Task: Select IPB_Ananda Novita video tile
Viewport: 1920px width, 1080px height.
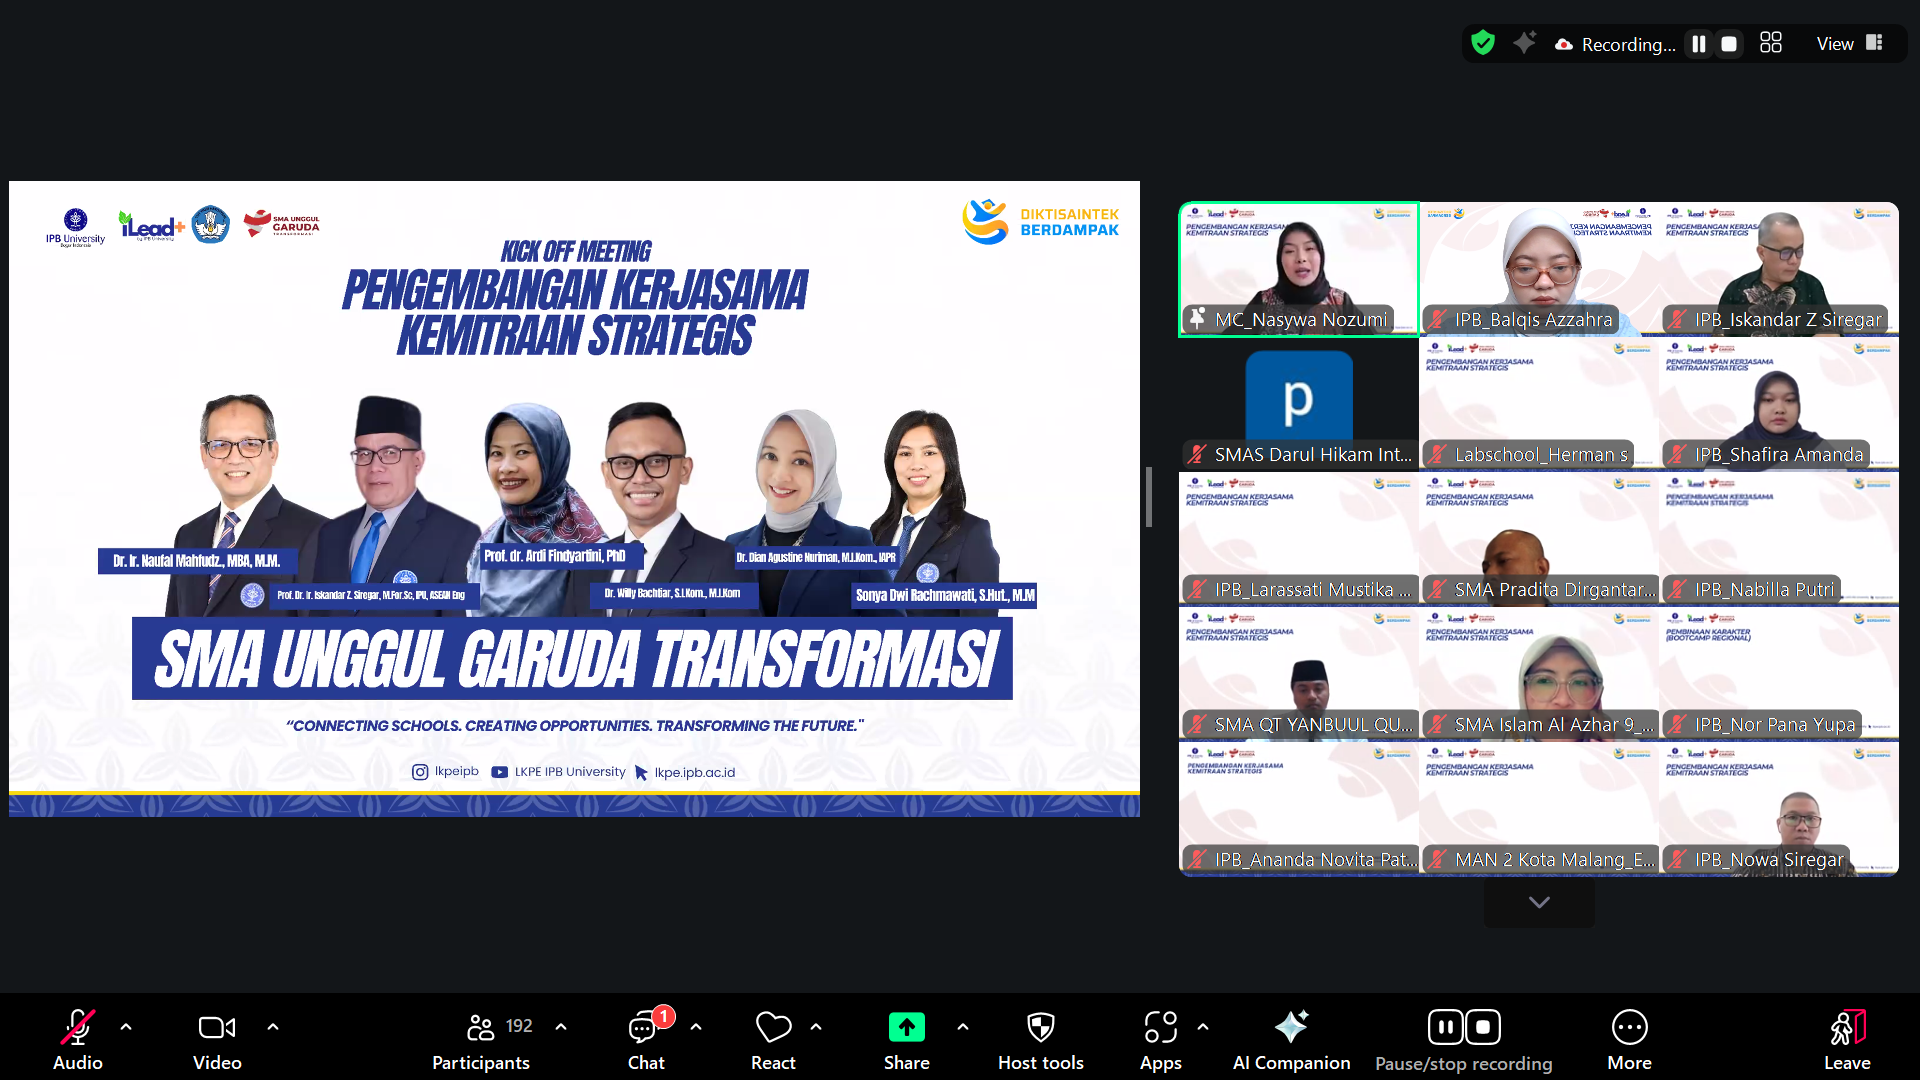Action: [x=1299, y=810]
